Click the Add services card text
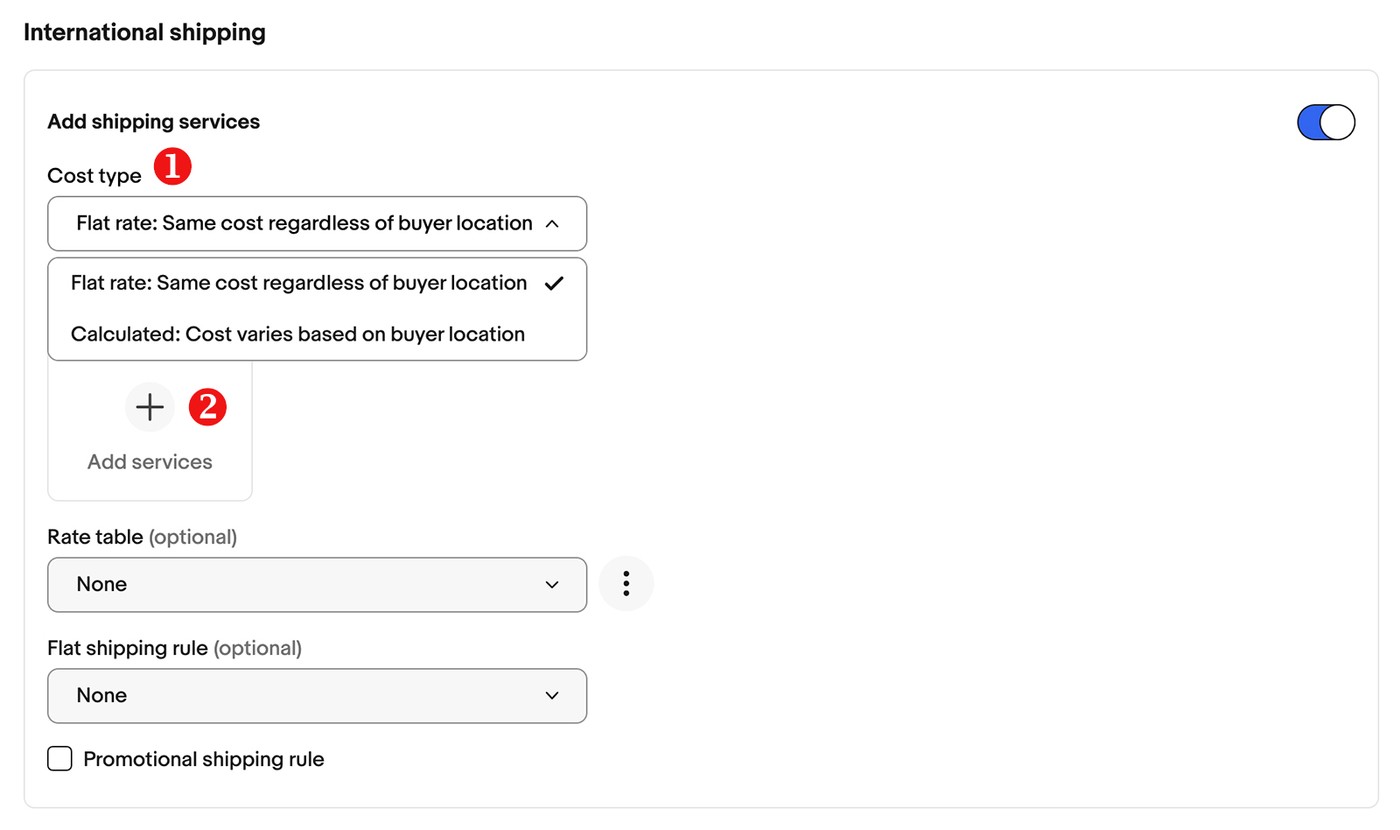 point(150,462)
